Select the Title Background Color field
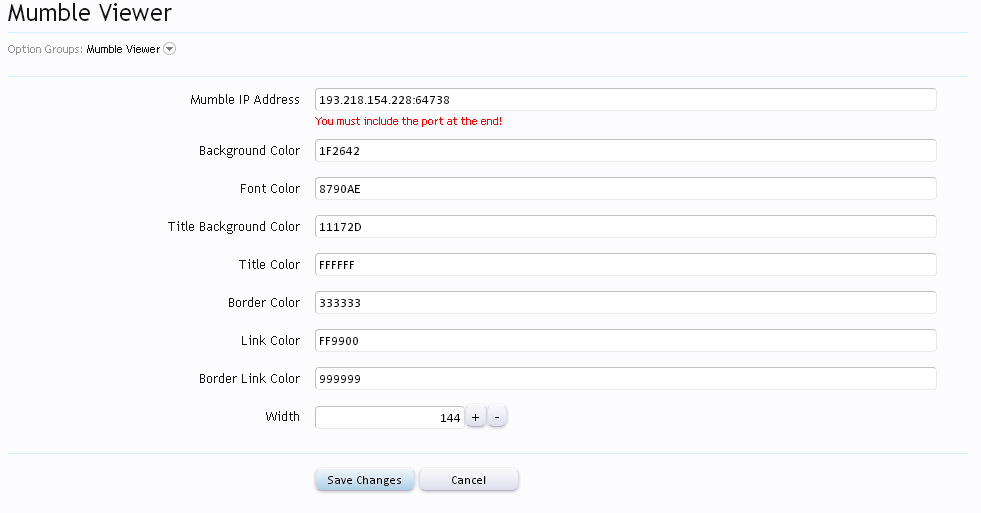This screenshot has height=513, width=981. coord(626,226)
